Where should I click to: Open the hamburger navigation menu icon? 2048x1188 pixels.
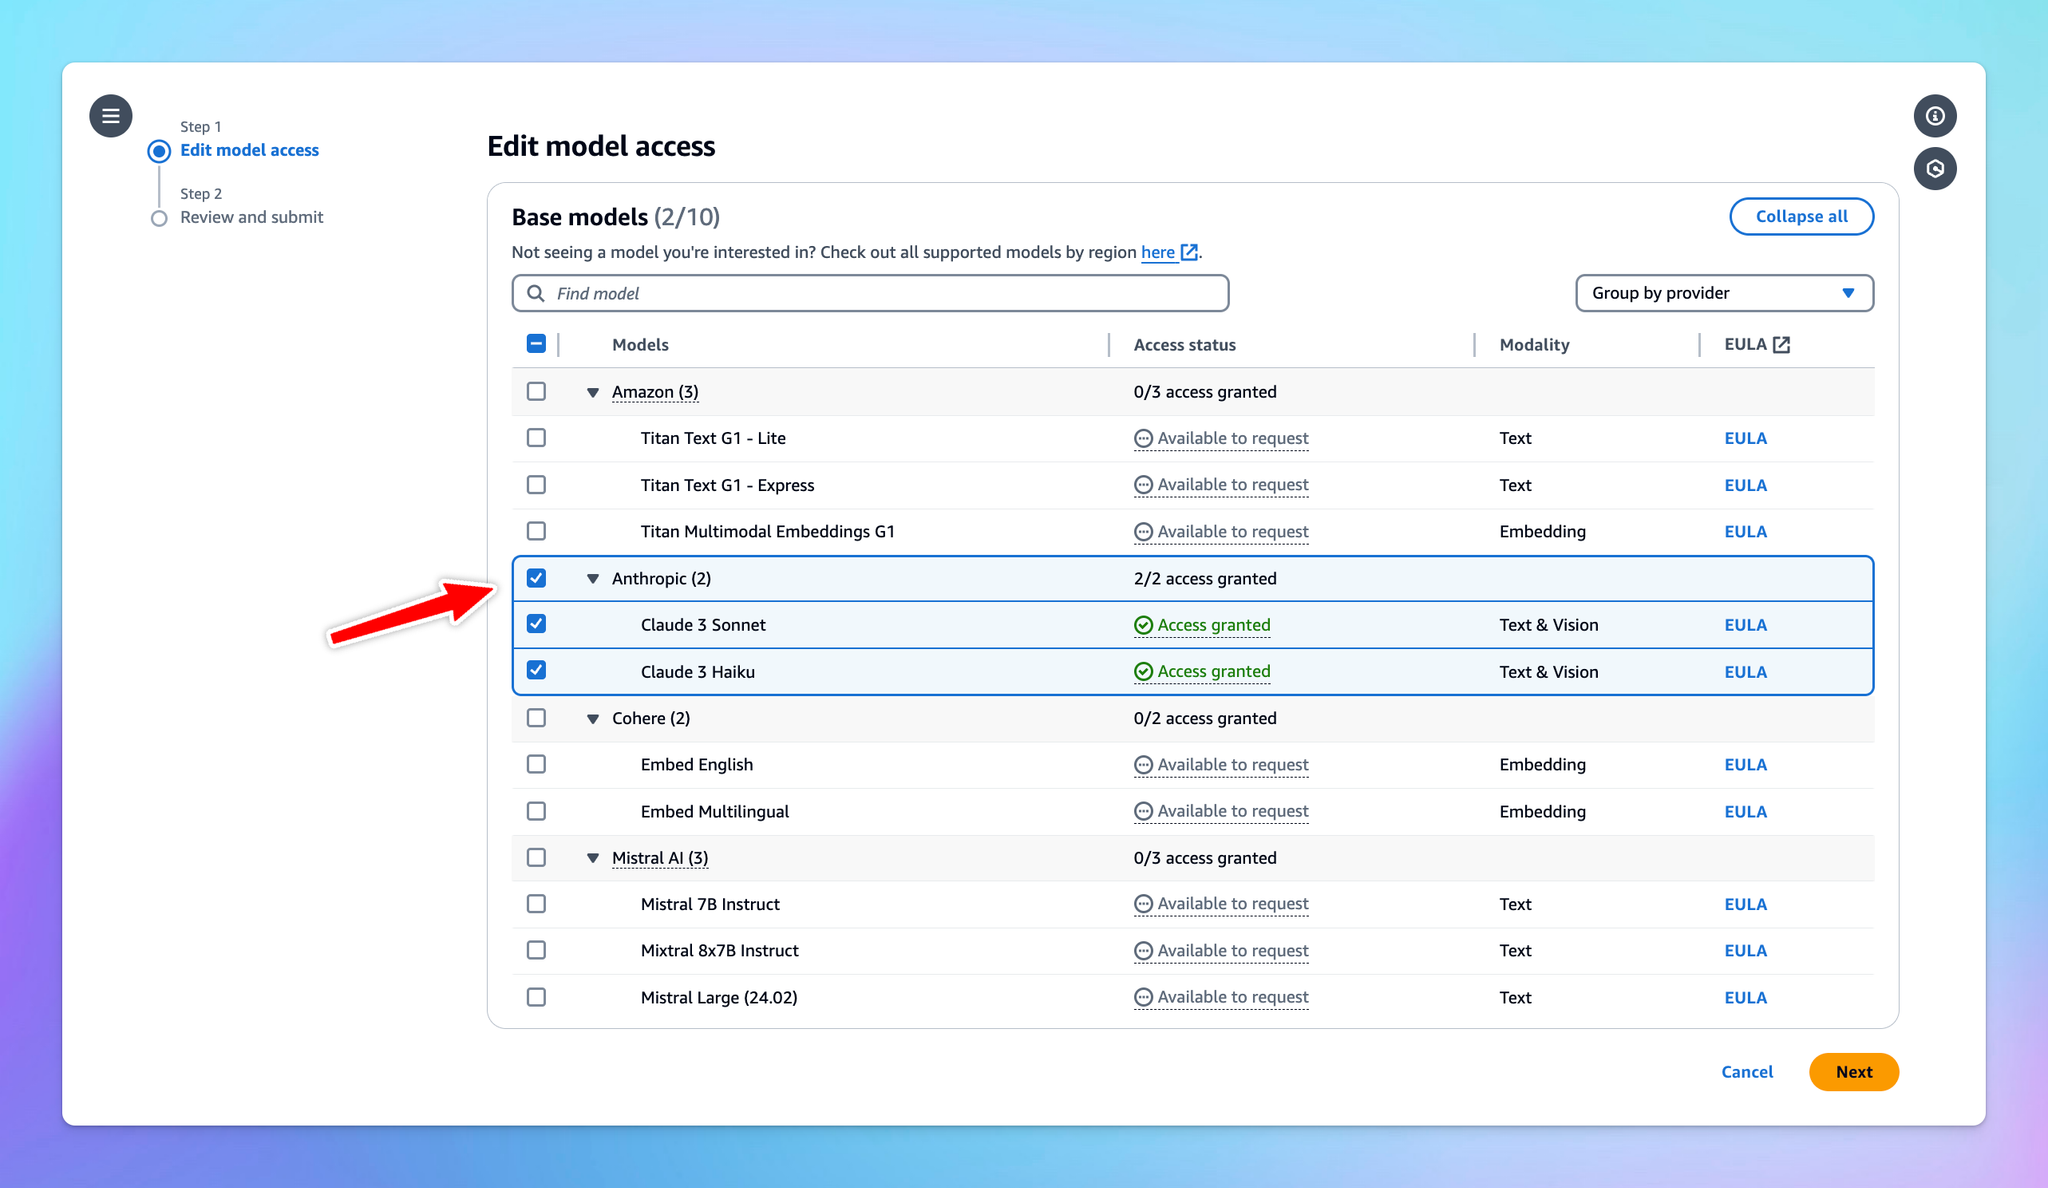[111, 116]
